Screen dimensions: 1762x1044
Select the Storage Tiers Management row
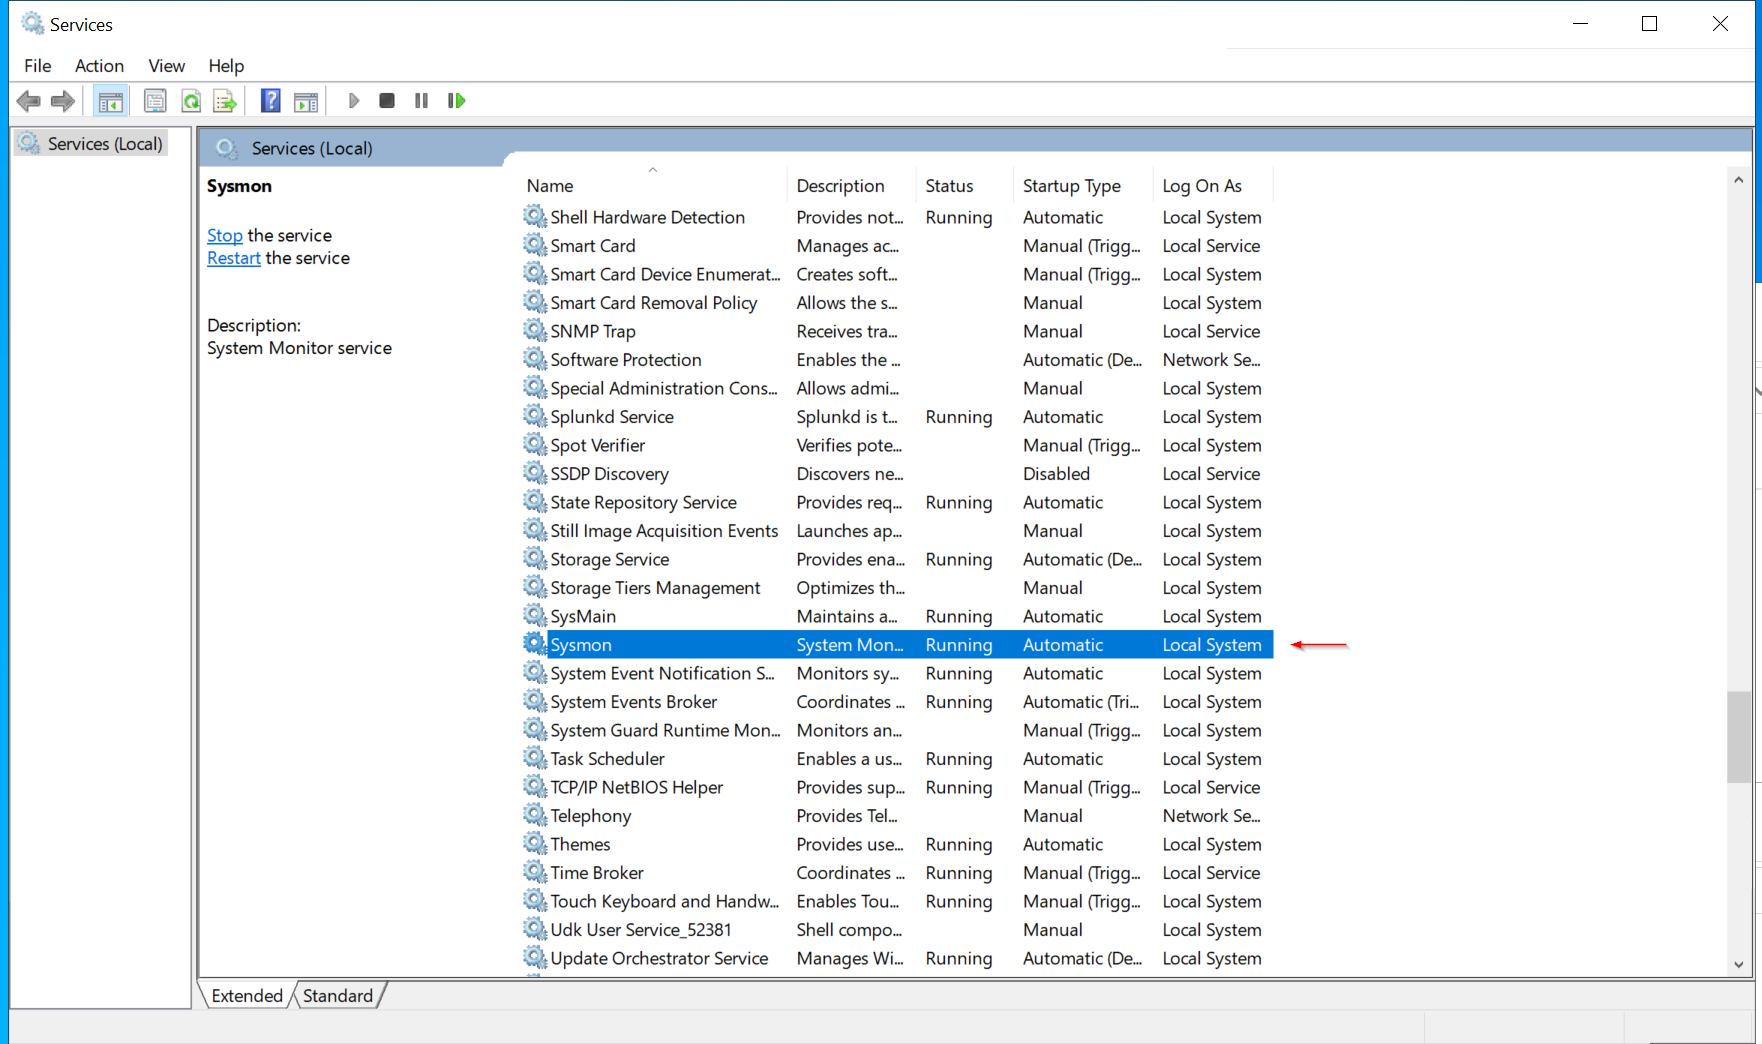point(897,587)
